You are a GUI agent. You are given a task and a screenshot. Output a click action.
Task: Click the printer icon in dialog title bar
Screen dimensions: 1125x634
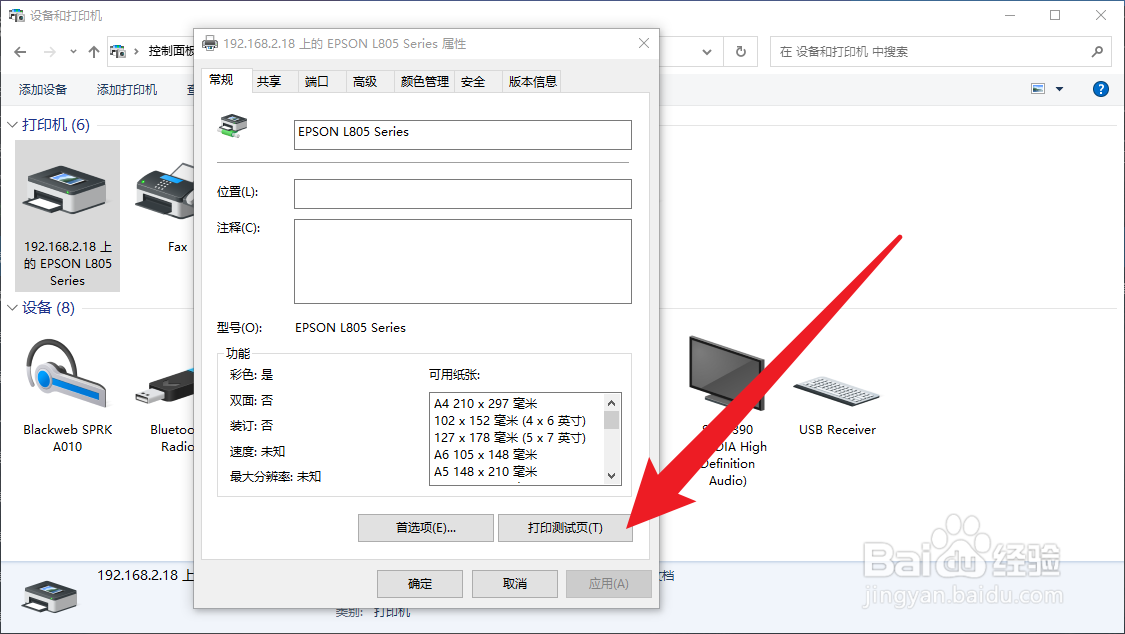[210, 44]
